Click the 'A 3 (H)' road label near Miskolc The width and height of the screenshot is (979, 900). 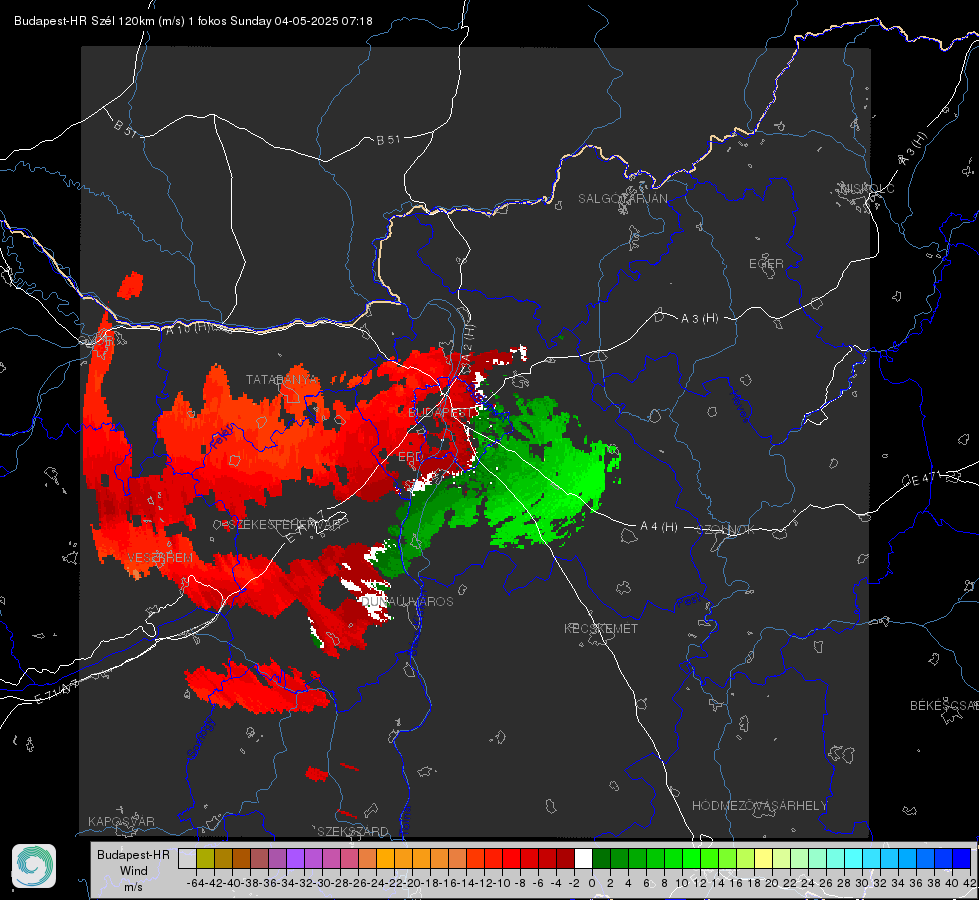point(913,149)
